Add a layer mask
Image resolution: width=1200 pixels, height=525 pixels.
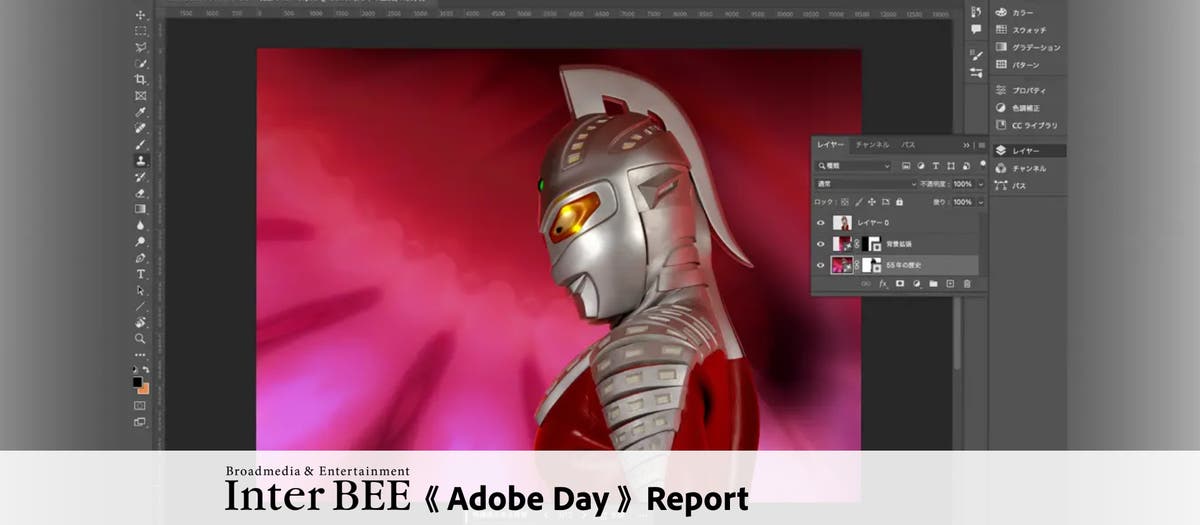[x=900, y=284]
